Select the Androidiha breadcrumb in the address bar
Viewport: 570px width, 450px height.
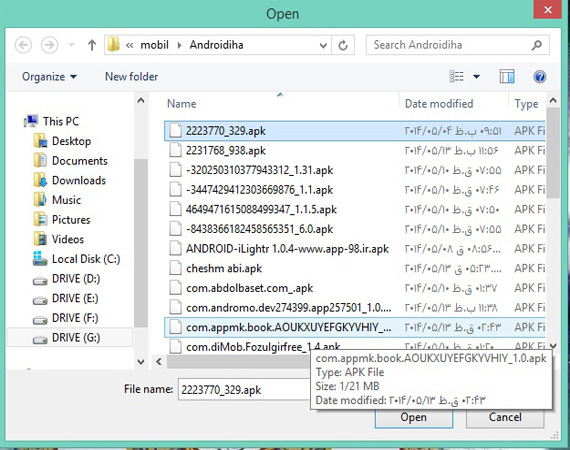[x=216, y=45]
